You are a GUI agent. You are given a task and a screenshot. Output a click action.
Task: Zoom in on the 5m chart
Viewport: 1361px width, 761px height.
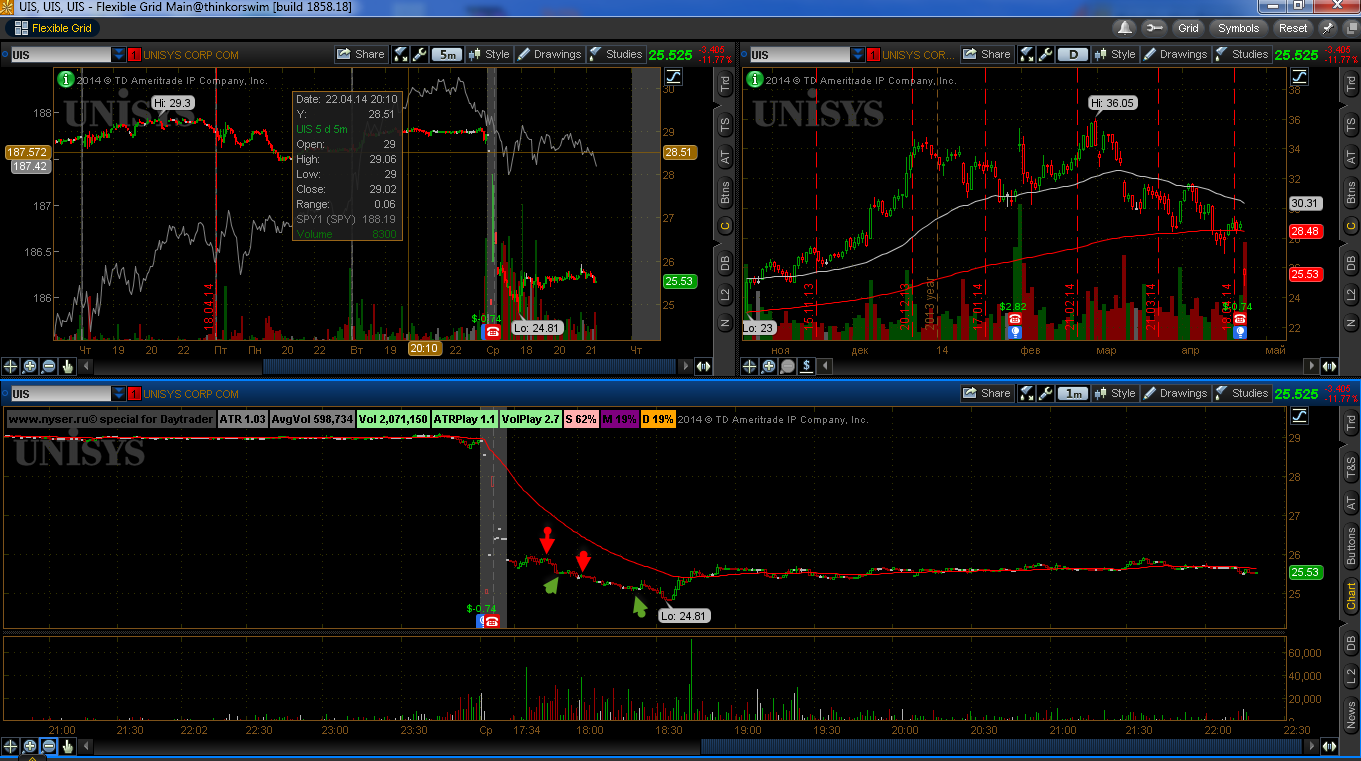[30, 366]
